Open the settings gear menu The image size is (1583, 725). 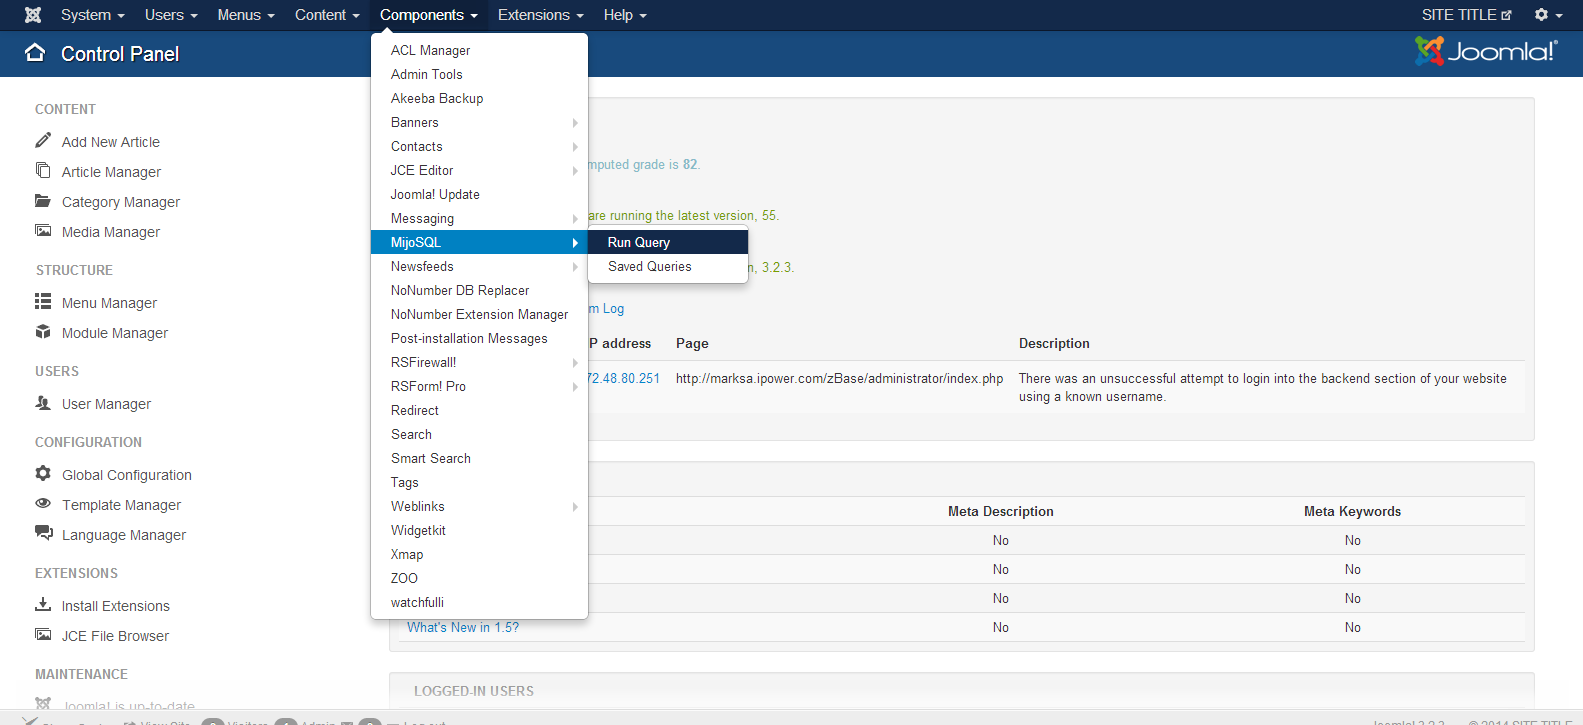(x=1547, y=15)
